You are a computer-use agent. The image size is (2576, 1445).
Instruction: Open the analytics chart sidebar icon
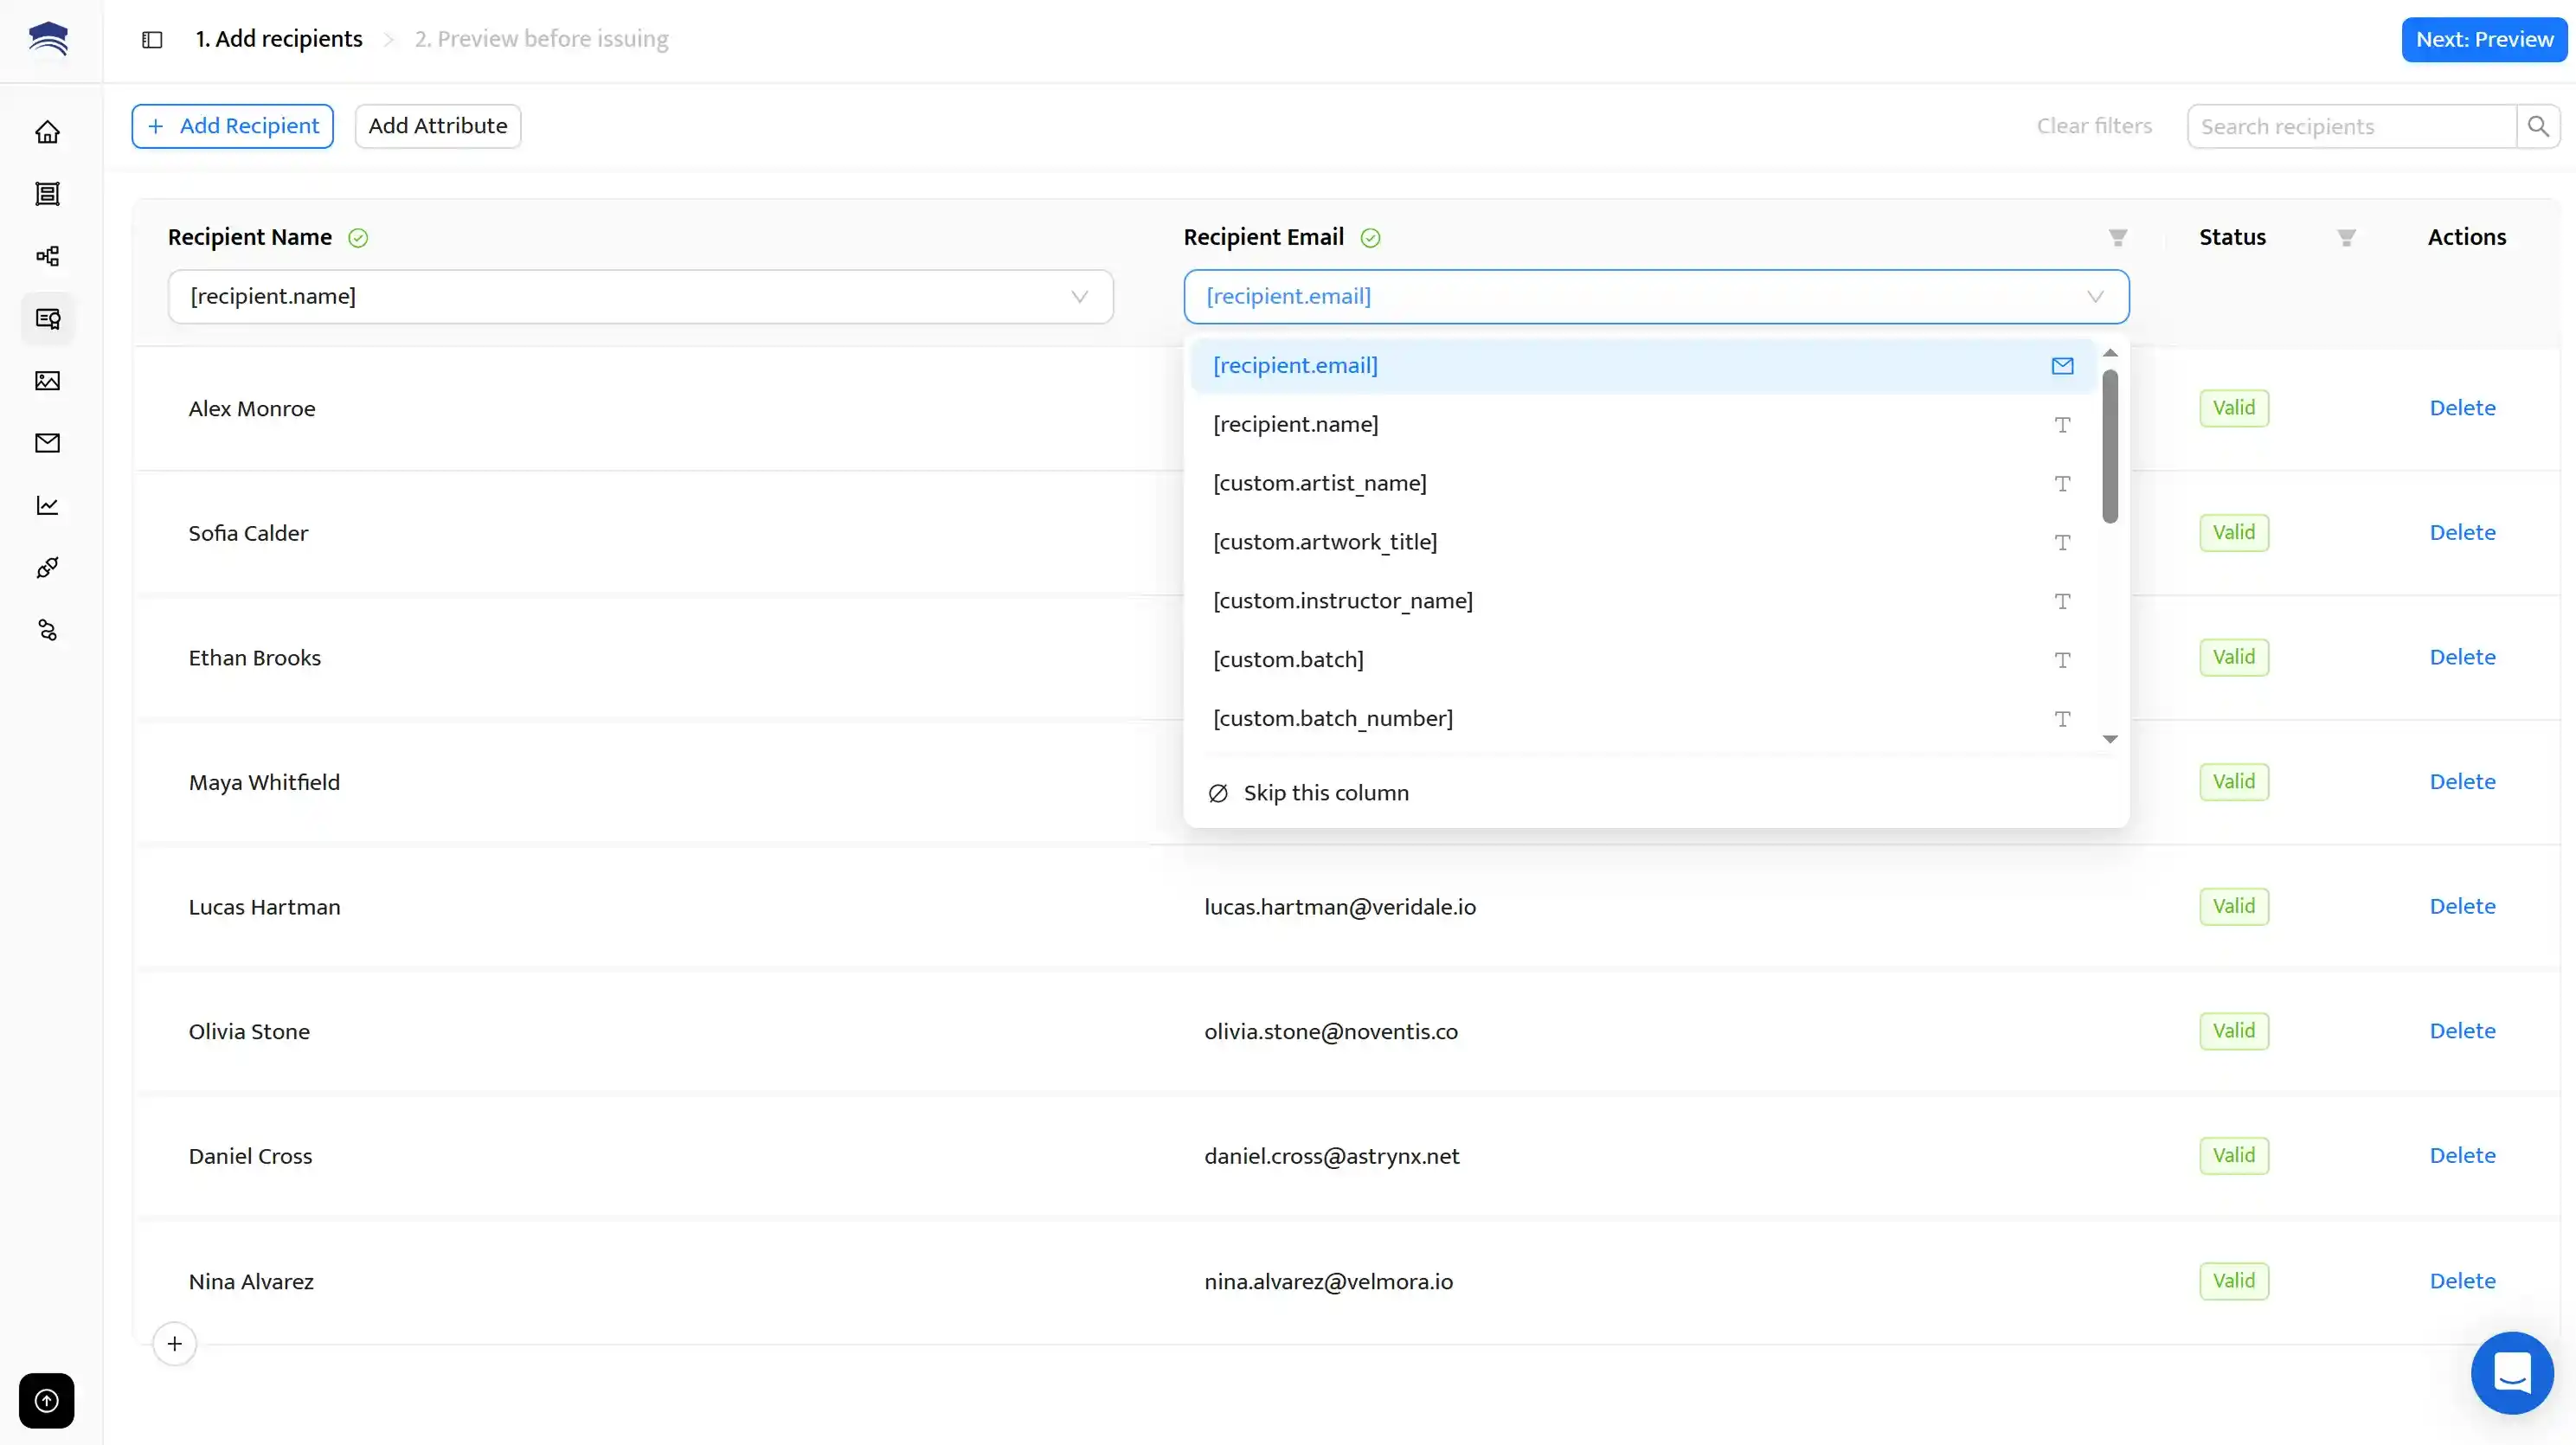47,506
